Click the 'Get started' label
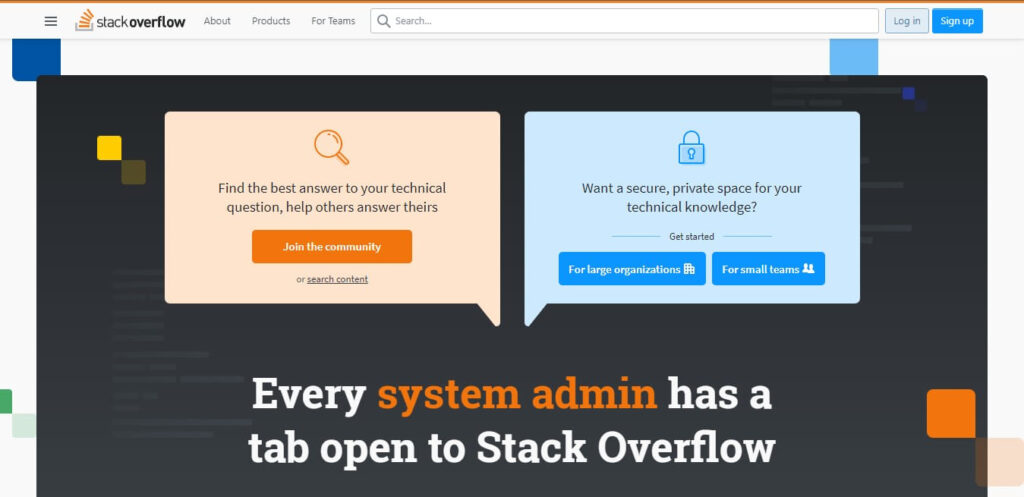This screenshot has width=1024, height=497. pos(692,236)
